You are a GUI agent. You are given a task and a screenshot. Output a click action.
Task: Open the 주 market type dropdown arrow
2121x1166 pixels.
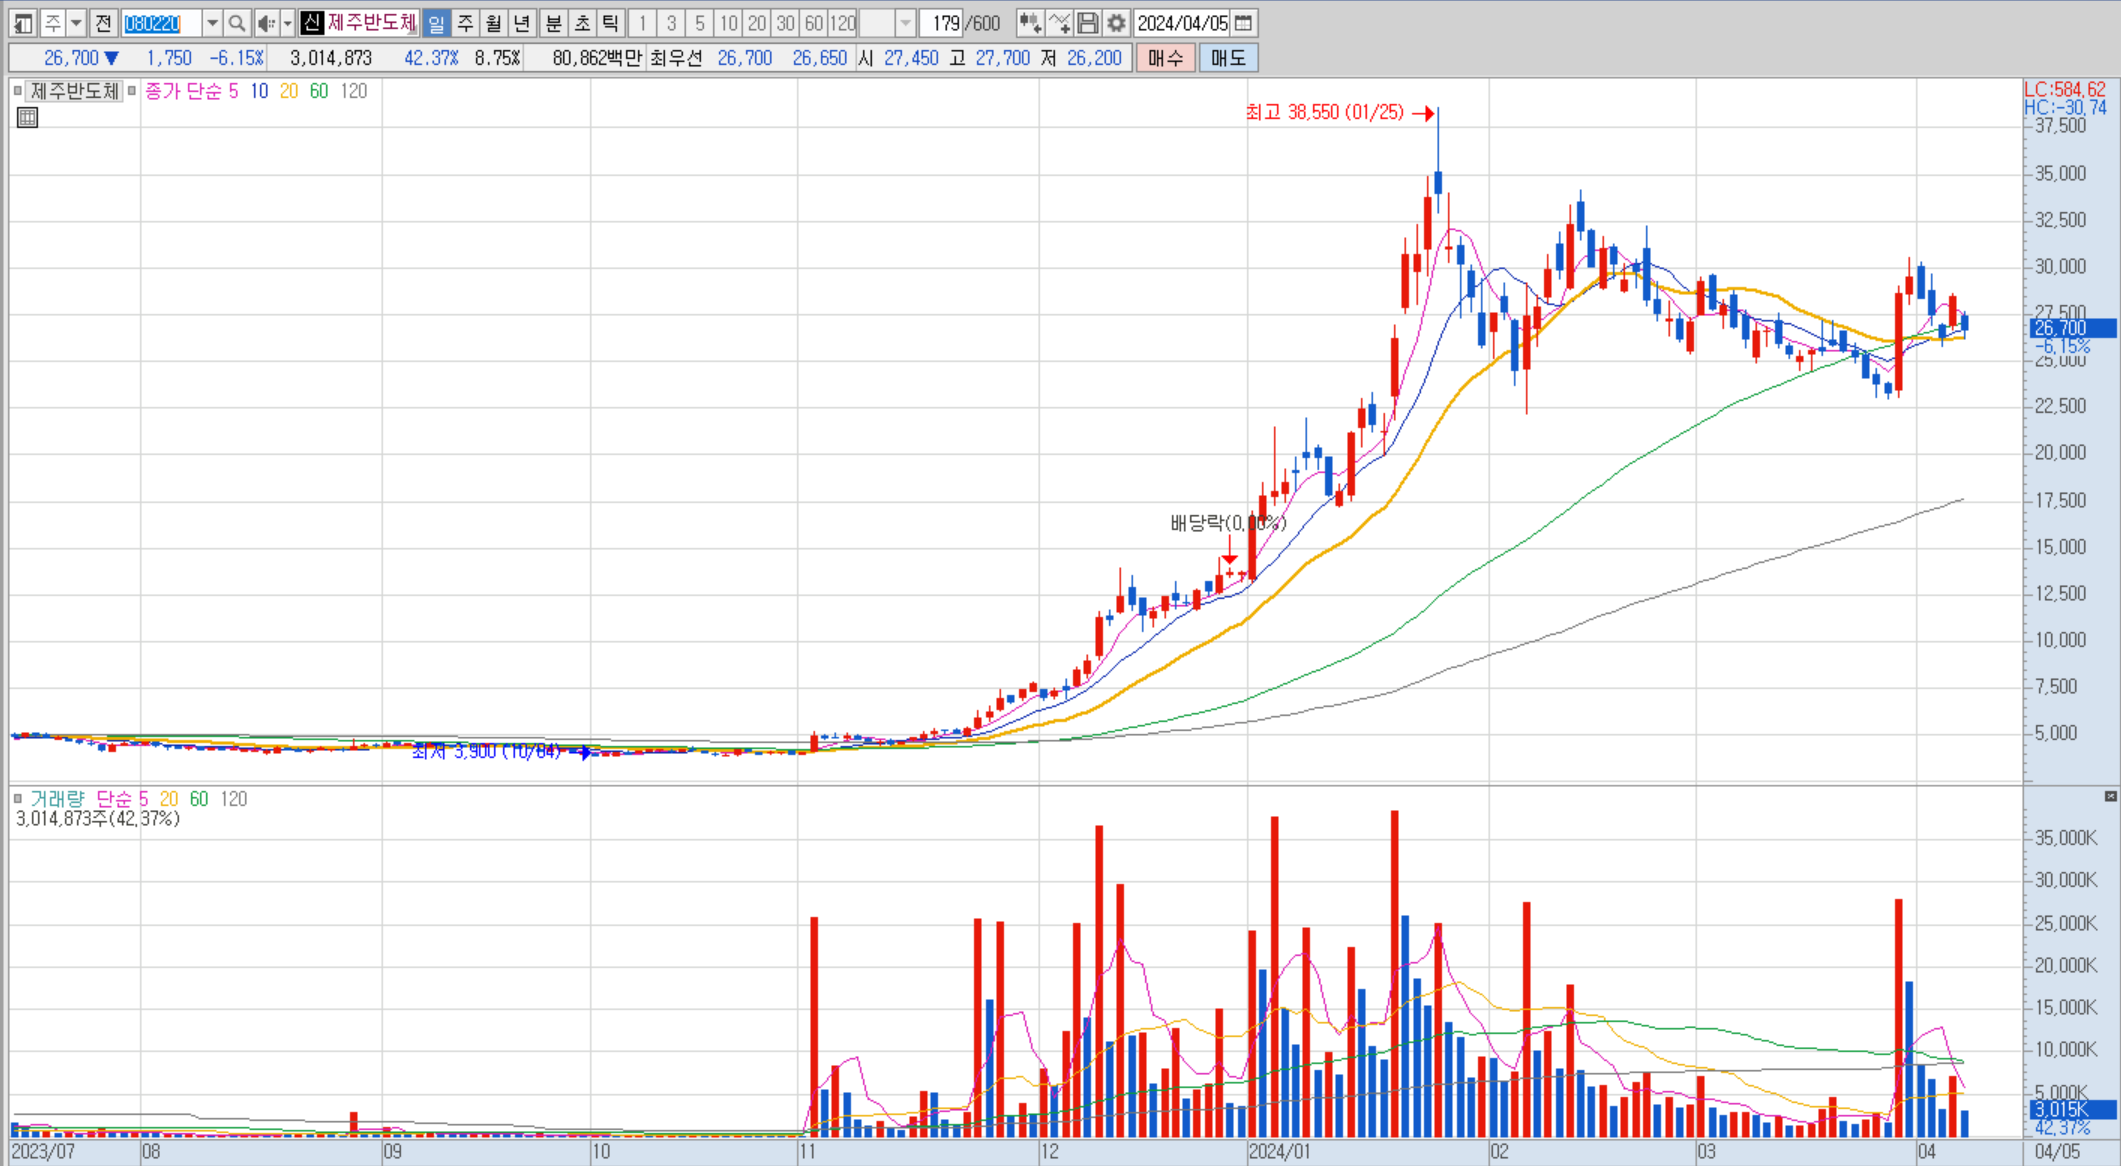[x=75, y=23]
